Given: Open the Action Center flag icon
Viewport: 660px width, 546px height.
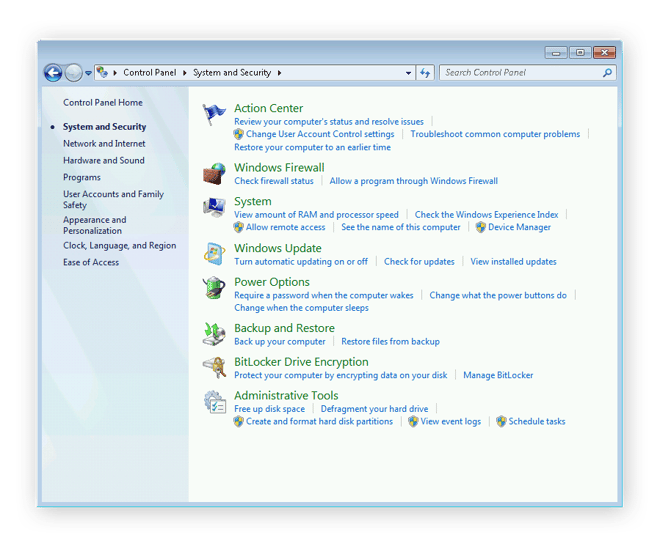Looking at the screenshot, I should [x=214, y=114].
